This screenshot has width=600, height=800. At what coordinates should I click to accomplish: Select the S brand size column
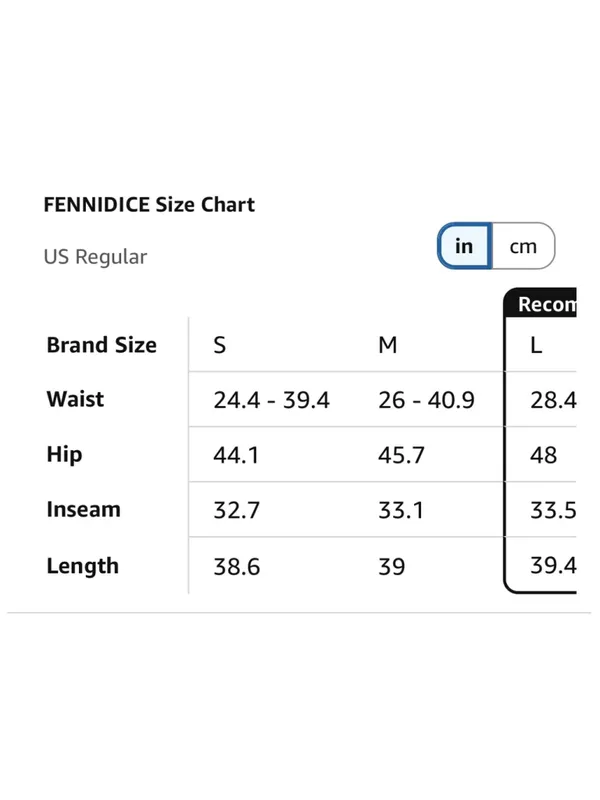coord(219,345)
